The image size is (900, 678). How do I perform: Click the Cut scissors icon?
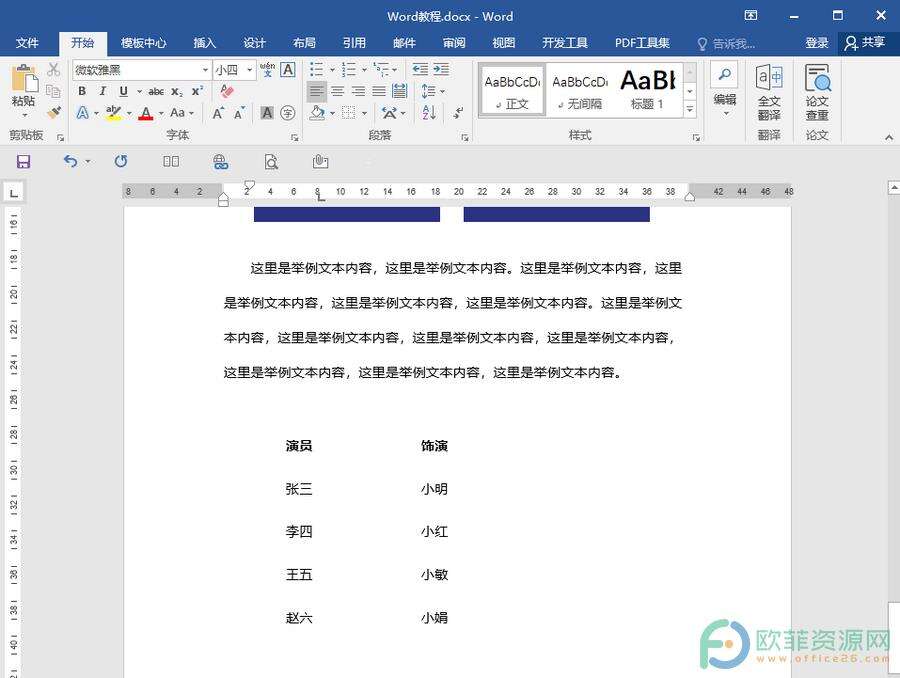coord(54,69)
